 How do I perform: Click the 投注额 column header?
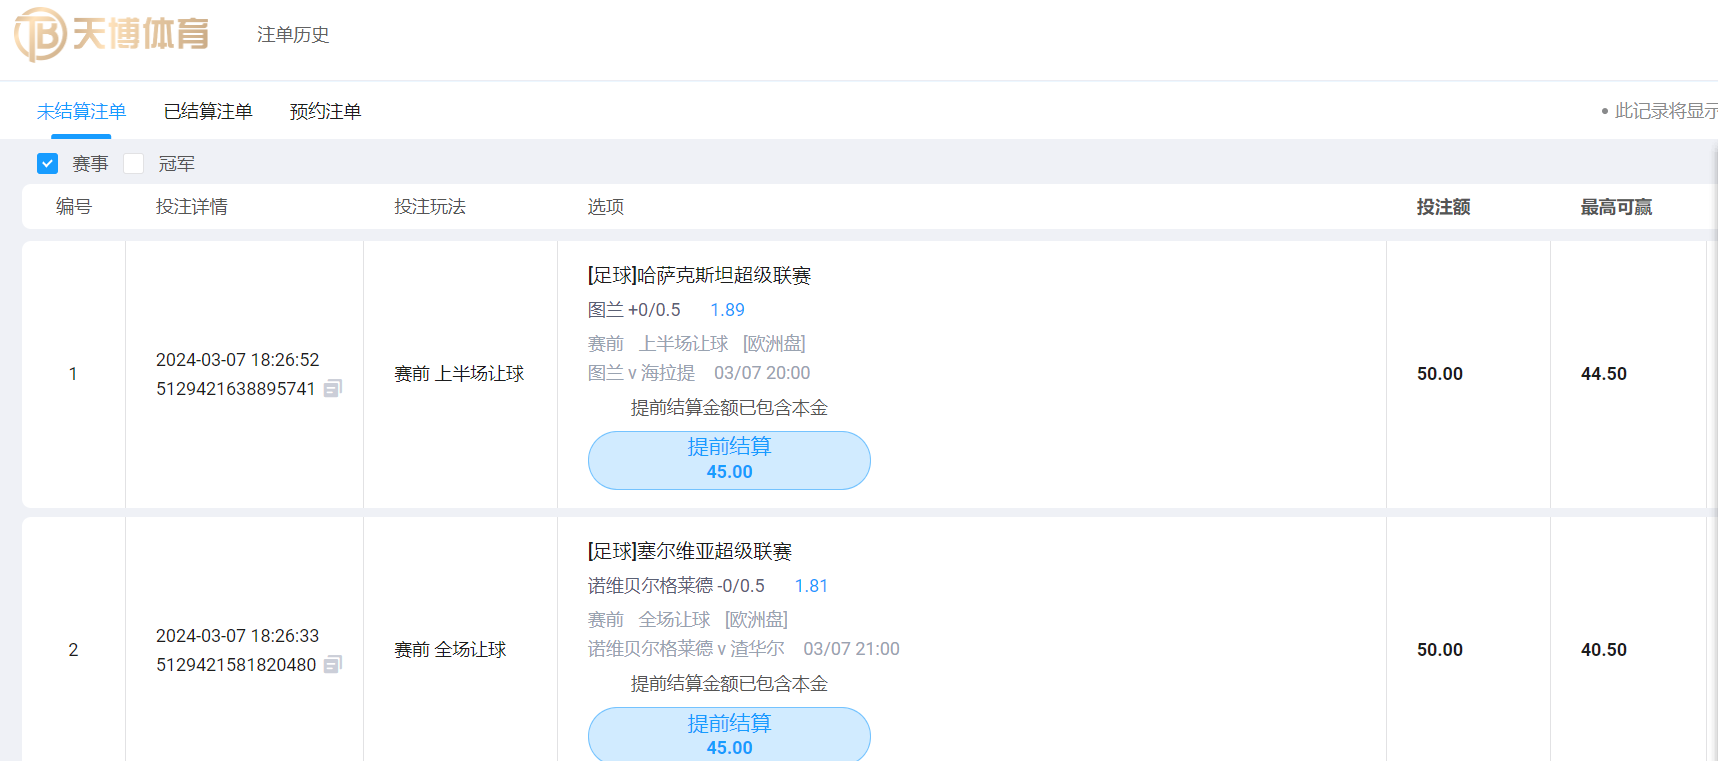click(1443, 207)
